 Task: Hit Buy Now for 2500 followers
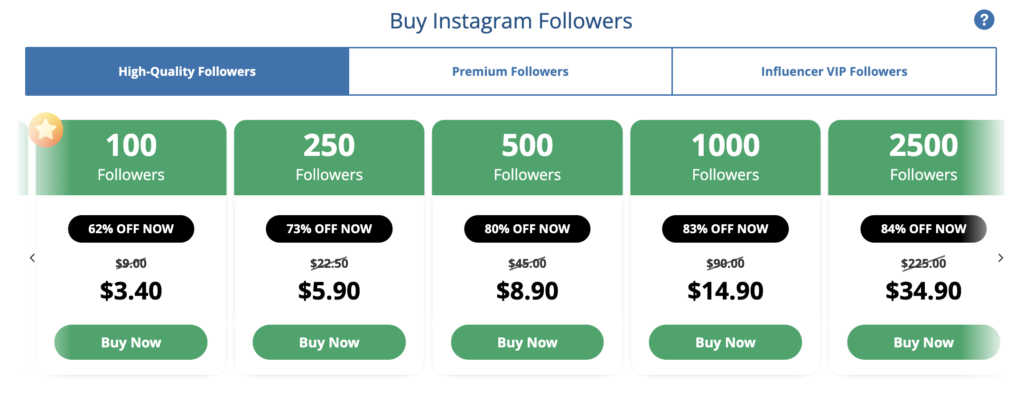[x=923, y=342]
